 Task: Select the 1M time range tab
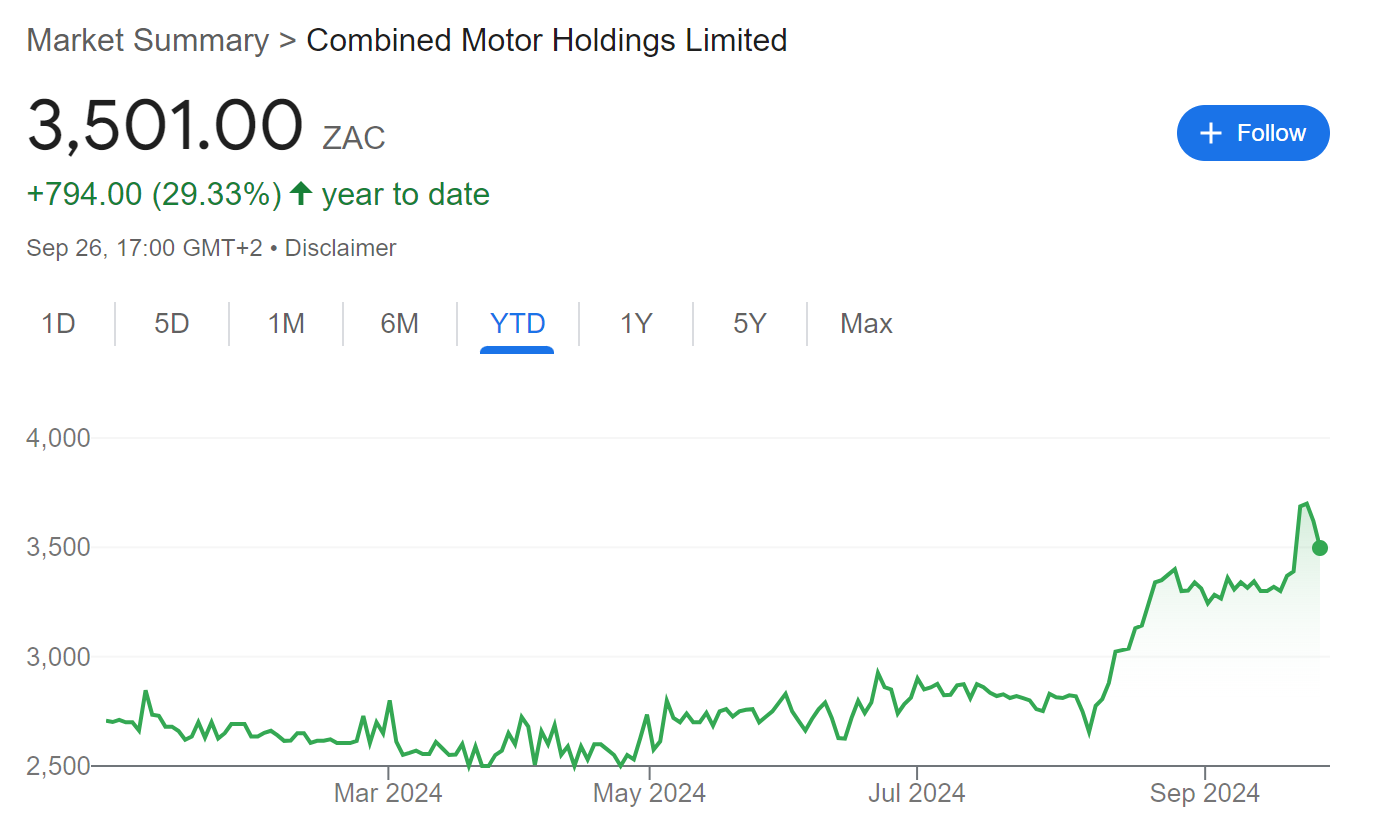click(286, 324)
